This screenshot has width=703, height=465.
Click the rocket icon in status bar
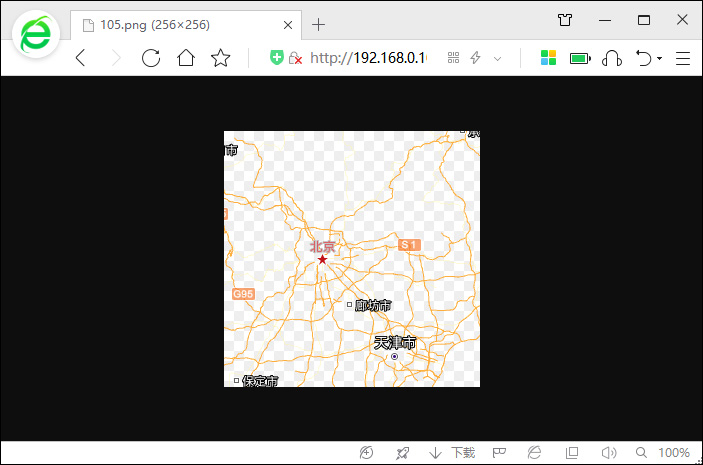(402, 453)
